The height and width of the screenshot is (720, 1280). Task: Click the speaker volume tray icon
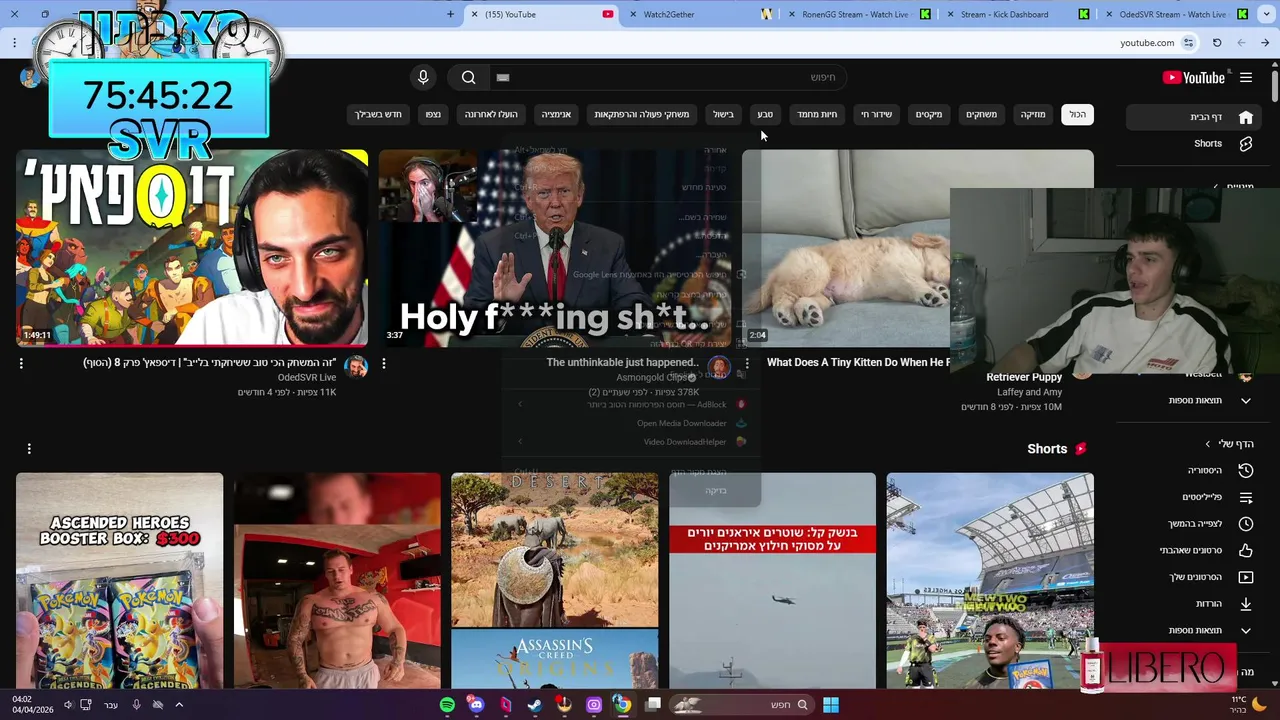[x=68, y=705]
